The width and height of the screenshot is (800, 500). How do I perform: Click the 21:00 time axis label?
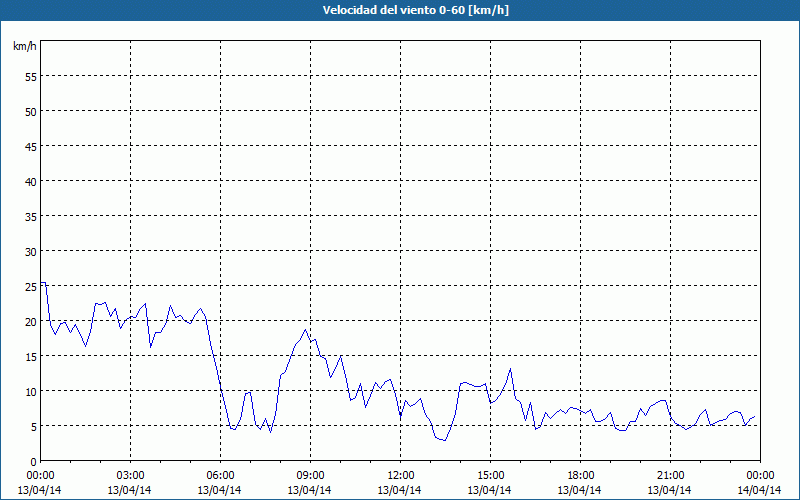tap(670, 476)
